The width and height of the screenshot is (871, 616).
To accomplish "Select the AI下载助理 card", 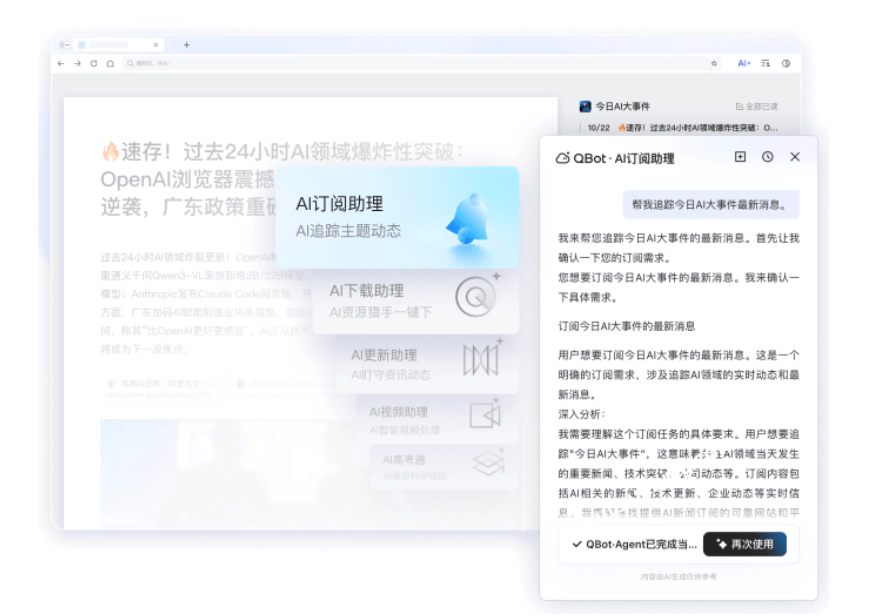I will (x=414, y=300).
